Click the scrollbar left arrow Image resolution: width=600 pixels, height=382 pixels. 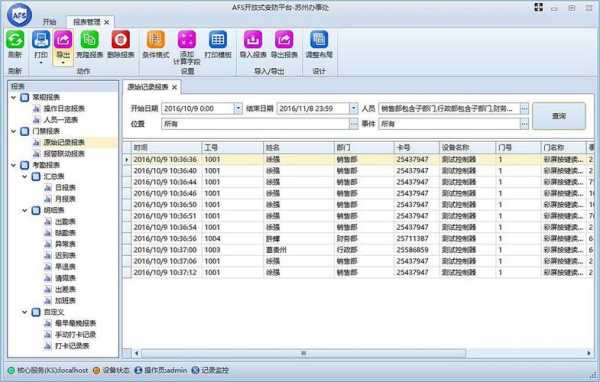pyautogui.click(x=137, y=353)
